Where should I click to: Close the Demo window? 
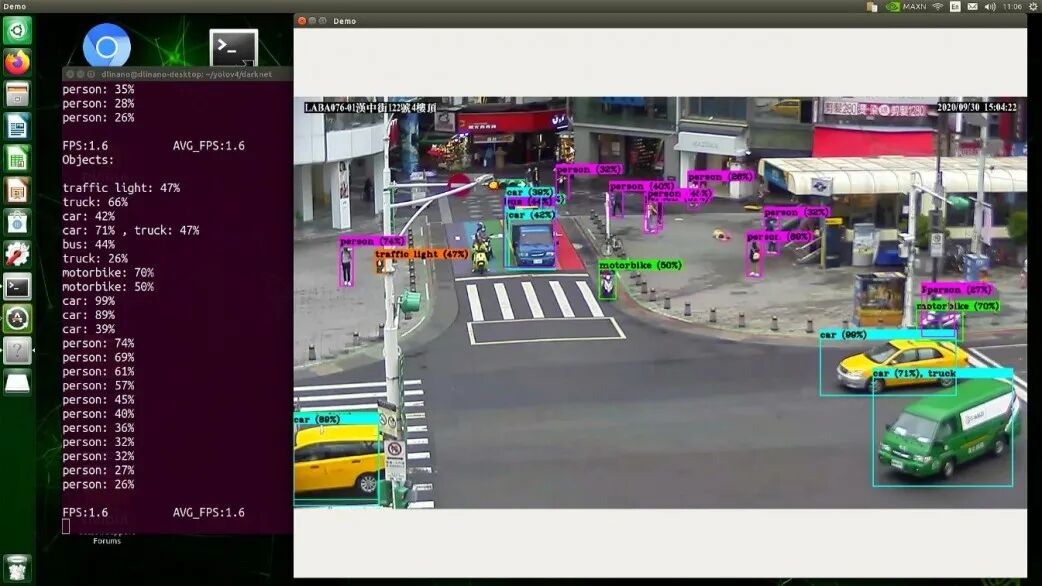(302, 21)
